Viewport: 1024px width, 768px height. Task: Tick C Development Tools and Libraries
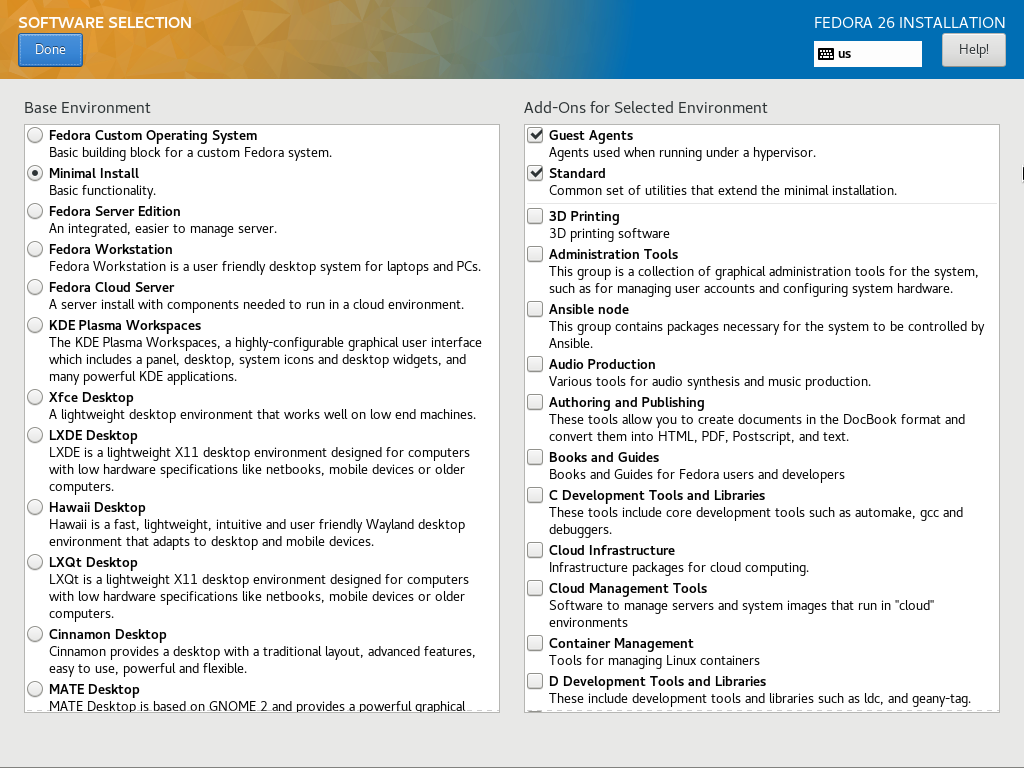pyautogui.click(x=536, y=495)
